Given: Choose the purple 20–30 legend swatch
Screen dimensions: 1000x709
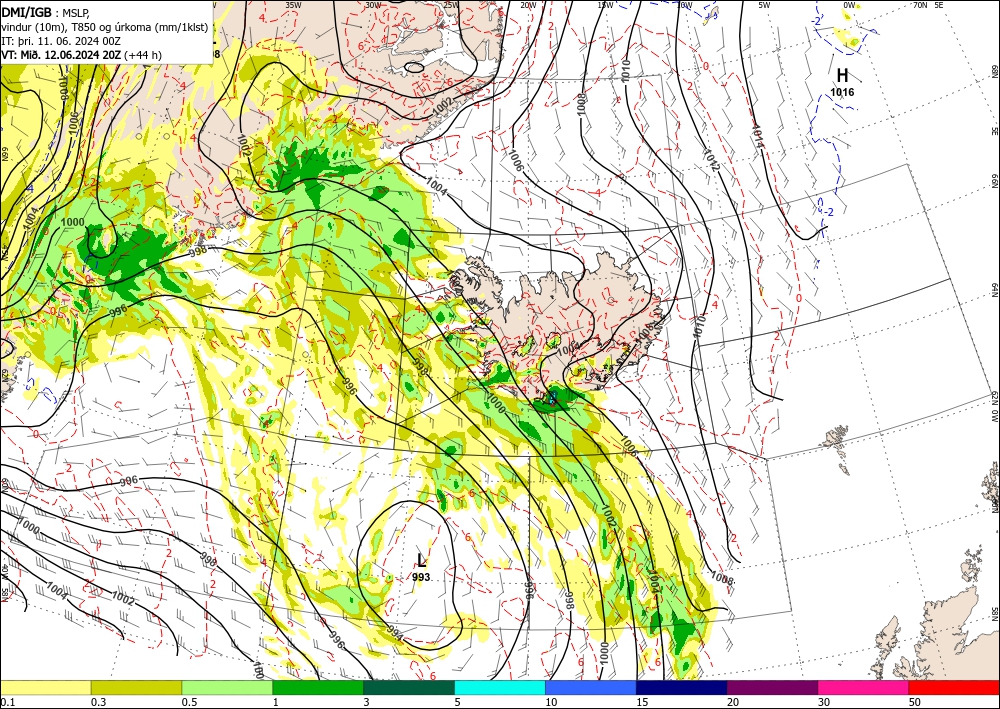Looking at the screenshot, I should [x=772, y=687].
